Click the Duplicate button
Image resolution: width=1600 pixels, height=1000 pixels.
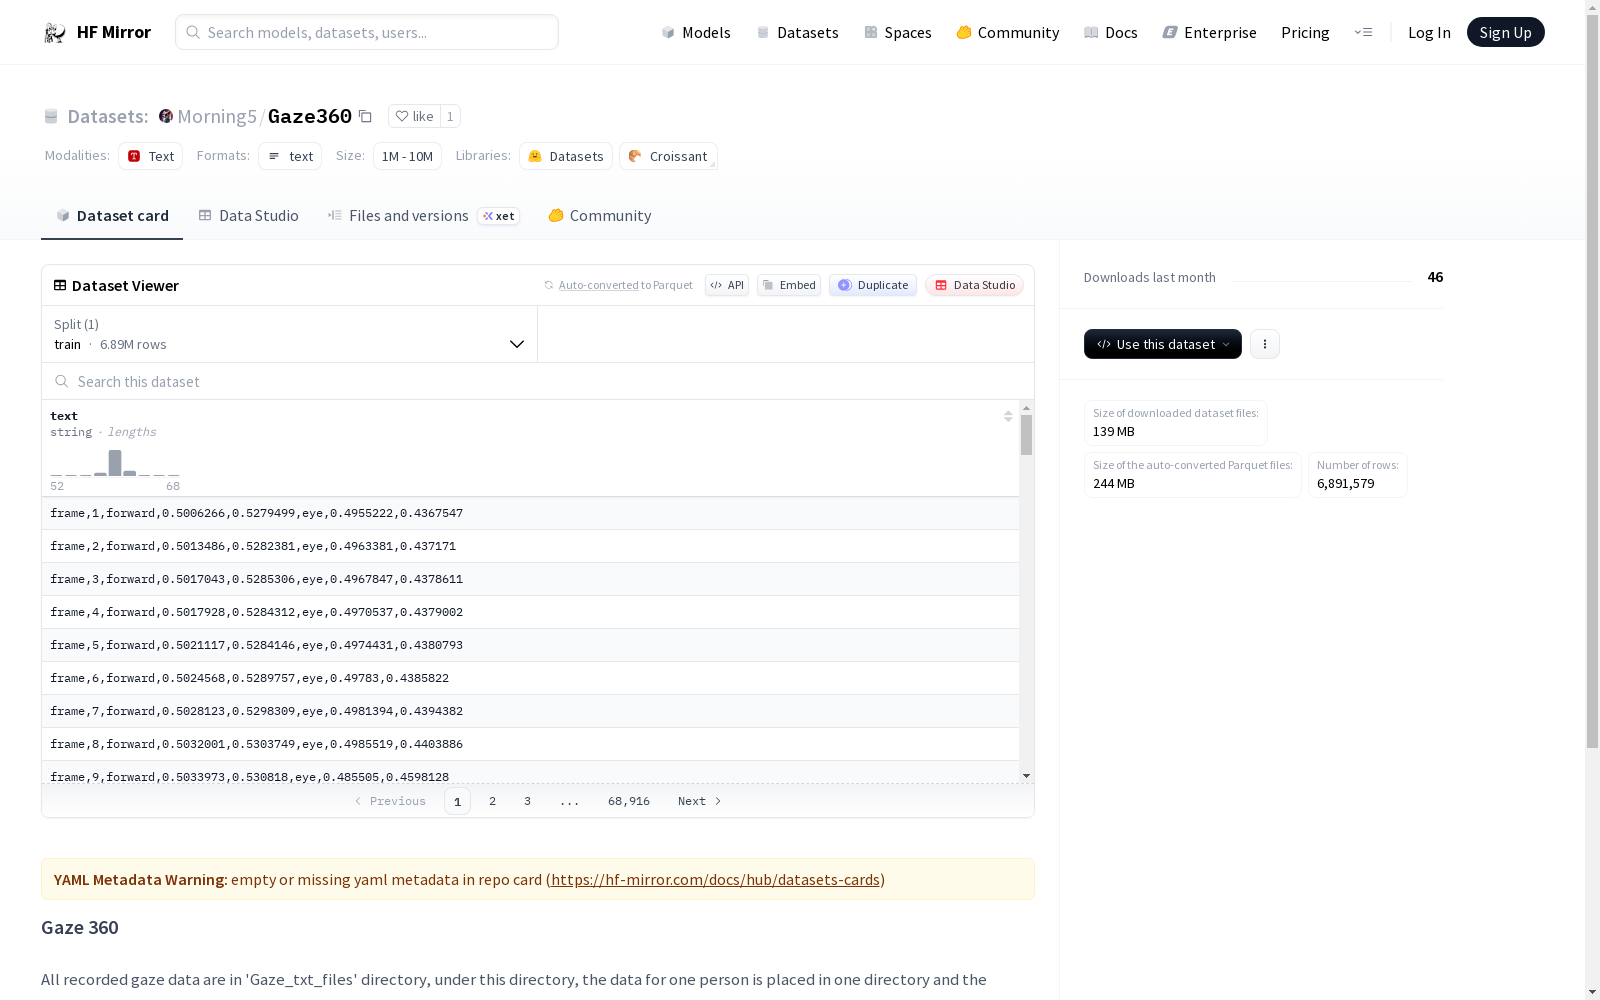873,285
